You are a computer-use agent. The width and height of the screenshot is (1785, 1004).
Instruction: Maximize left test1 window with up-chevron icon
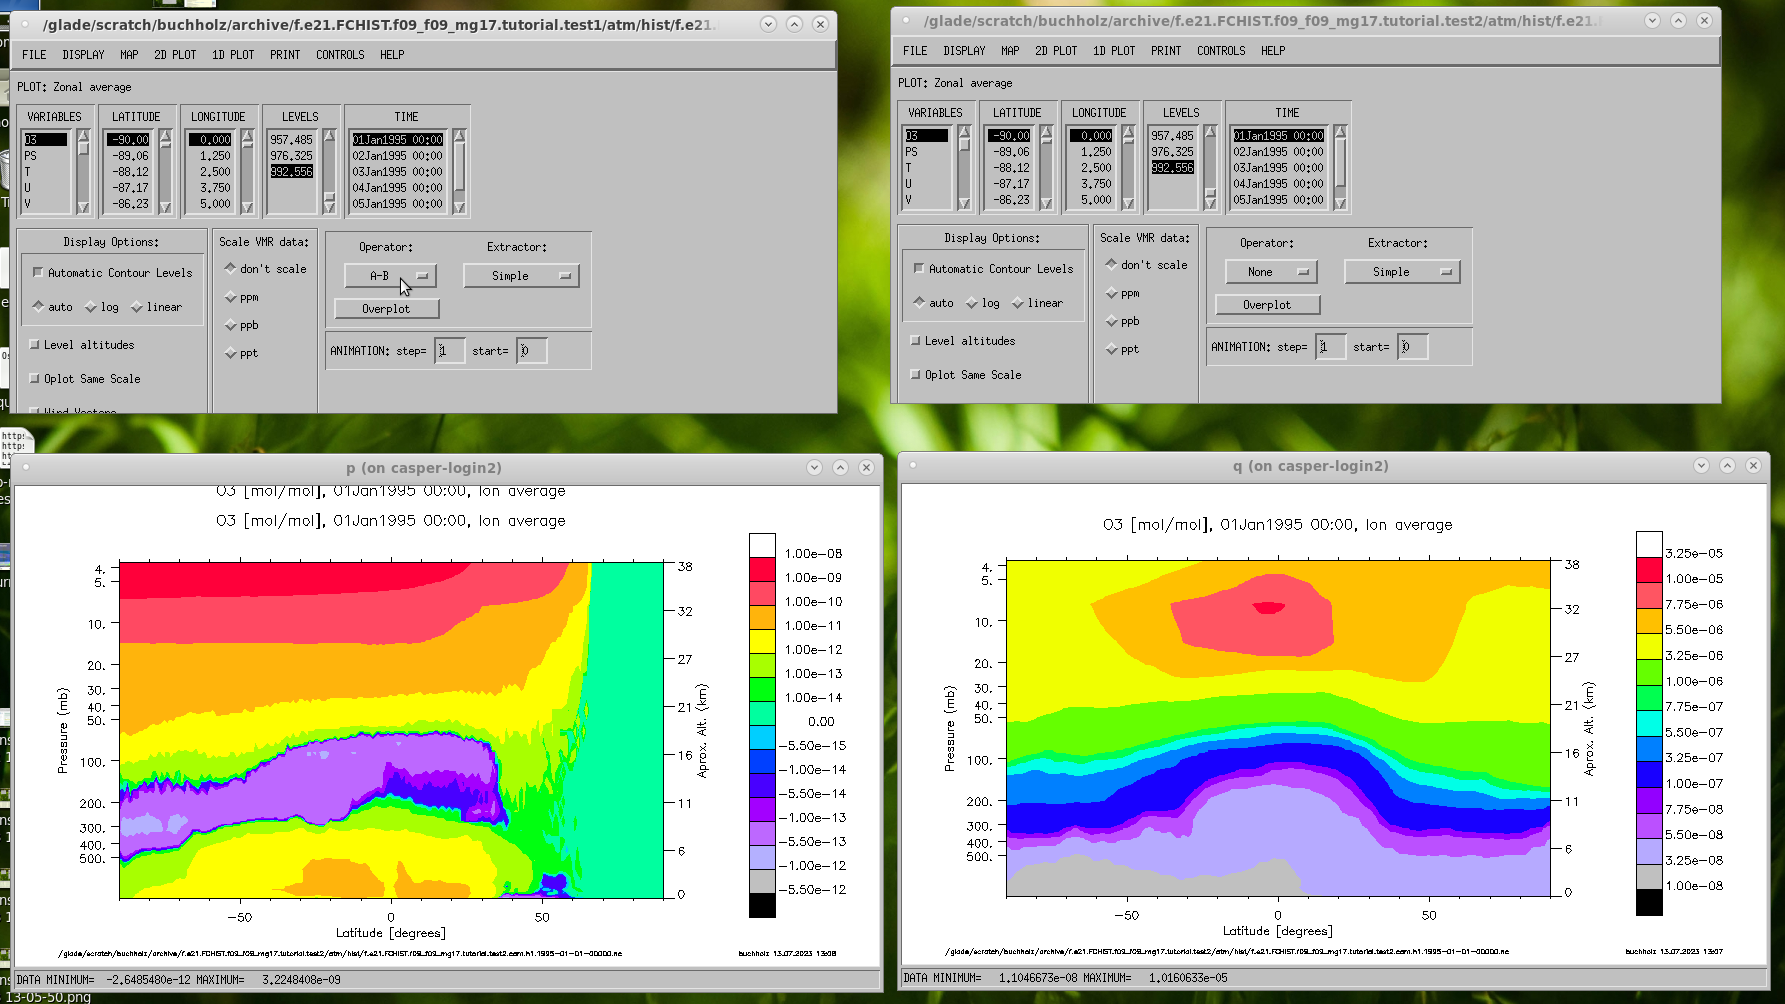click(794, 24)
